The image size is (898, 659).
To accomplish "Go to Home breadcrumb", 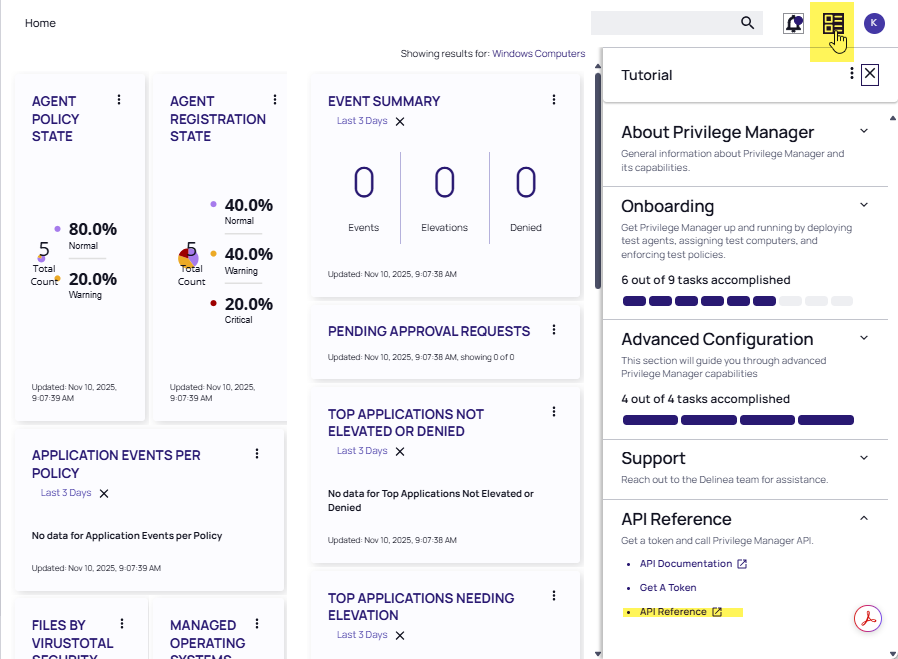I will coord(40,23).
